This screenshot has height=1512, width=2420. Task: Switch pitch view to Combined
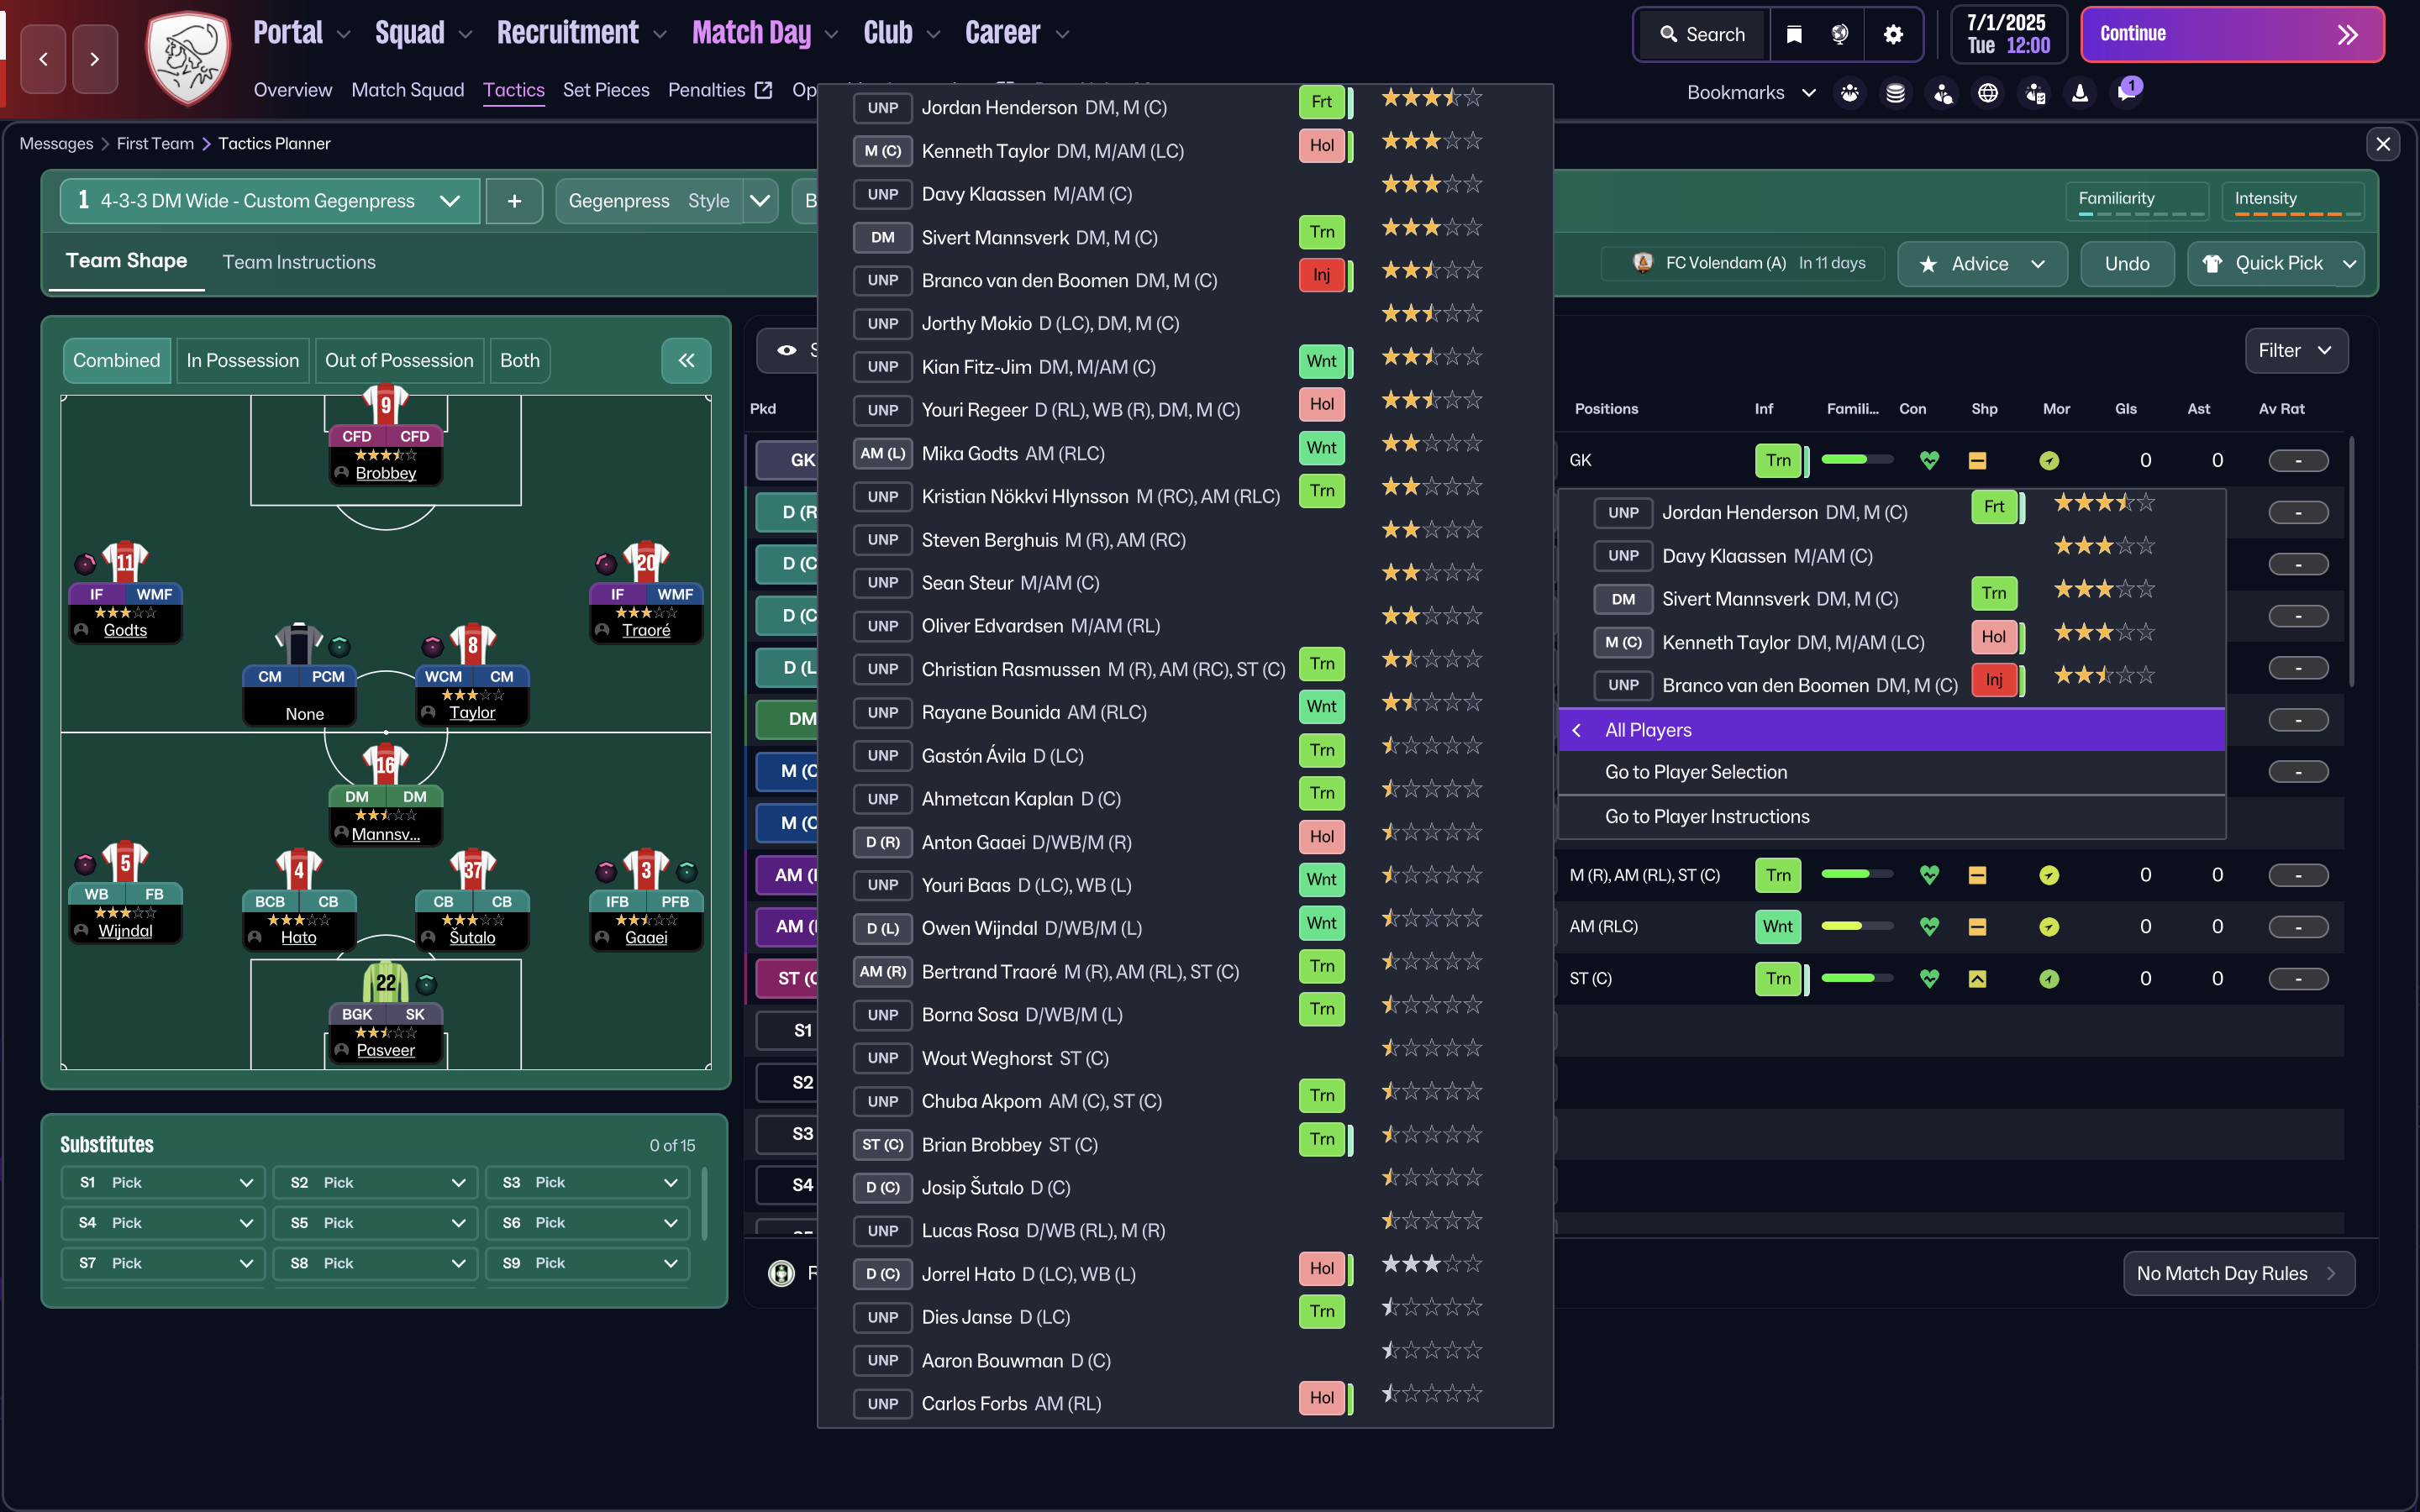(116, 360)
